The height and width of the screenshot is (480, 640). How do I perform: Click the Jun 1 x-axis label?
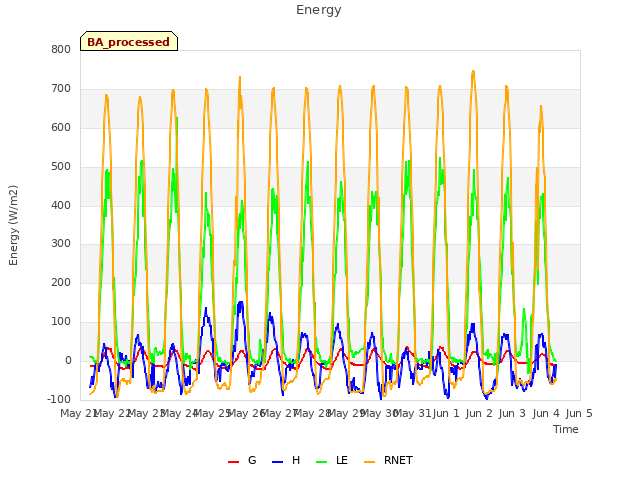click(x=446, y=413)
